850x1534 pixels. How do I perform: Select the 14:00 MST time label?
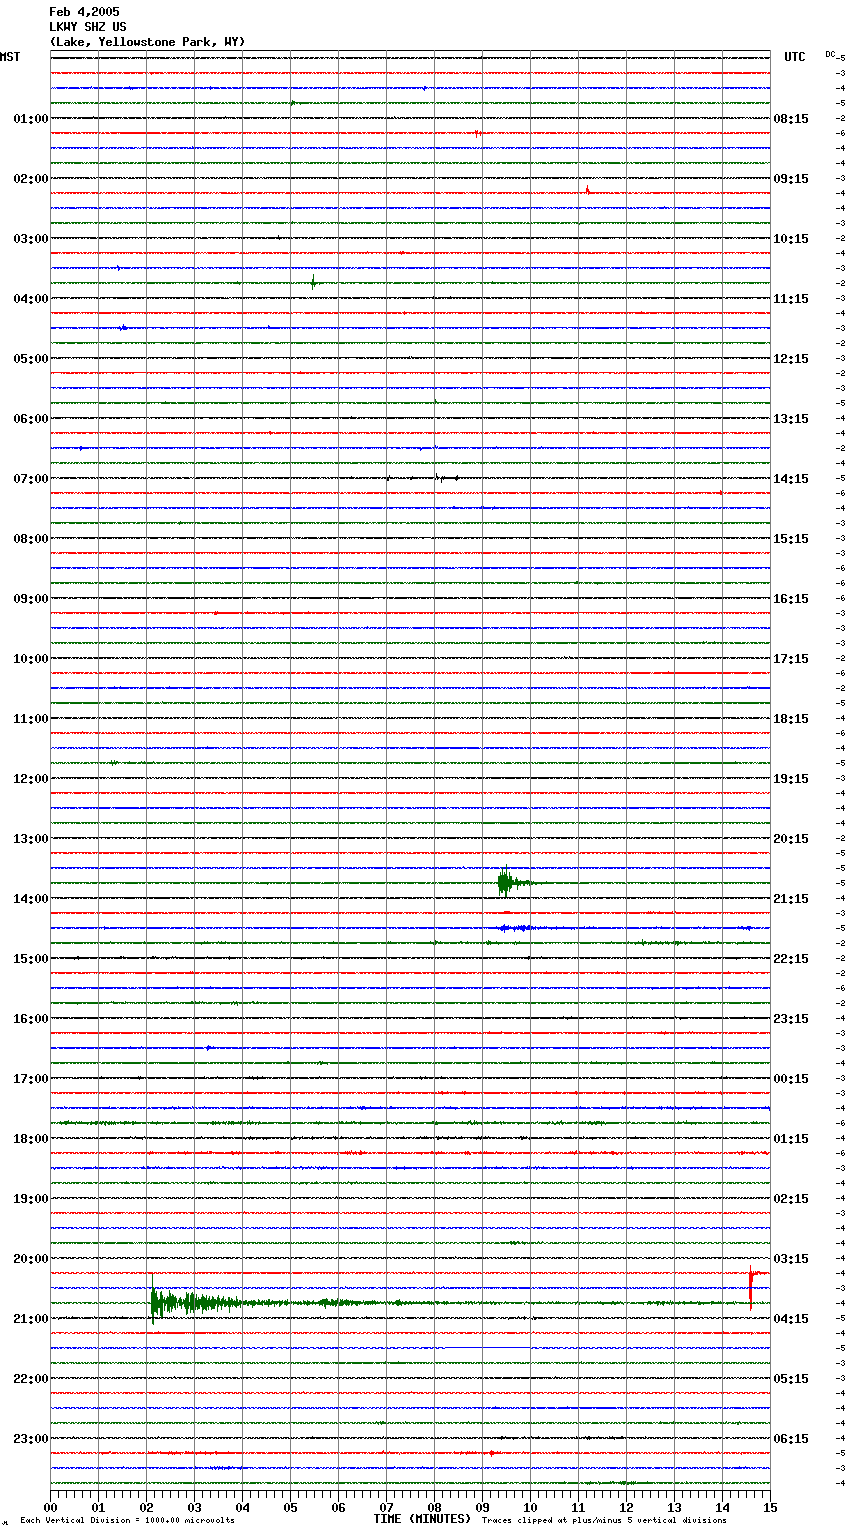click(x=30, y=899)
